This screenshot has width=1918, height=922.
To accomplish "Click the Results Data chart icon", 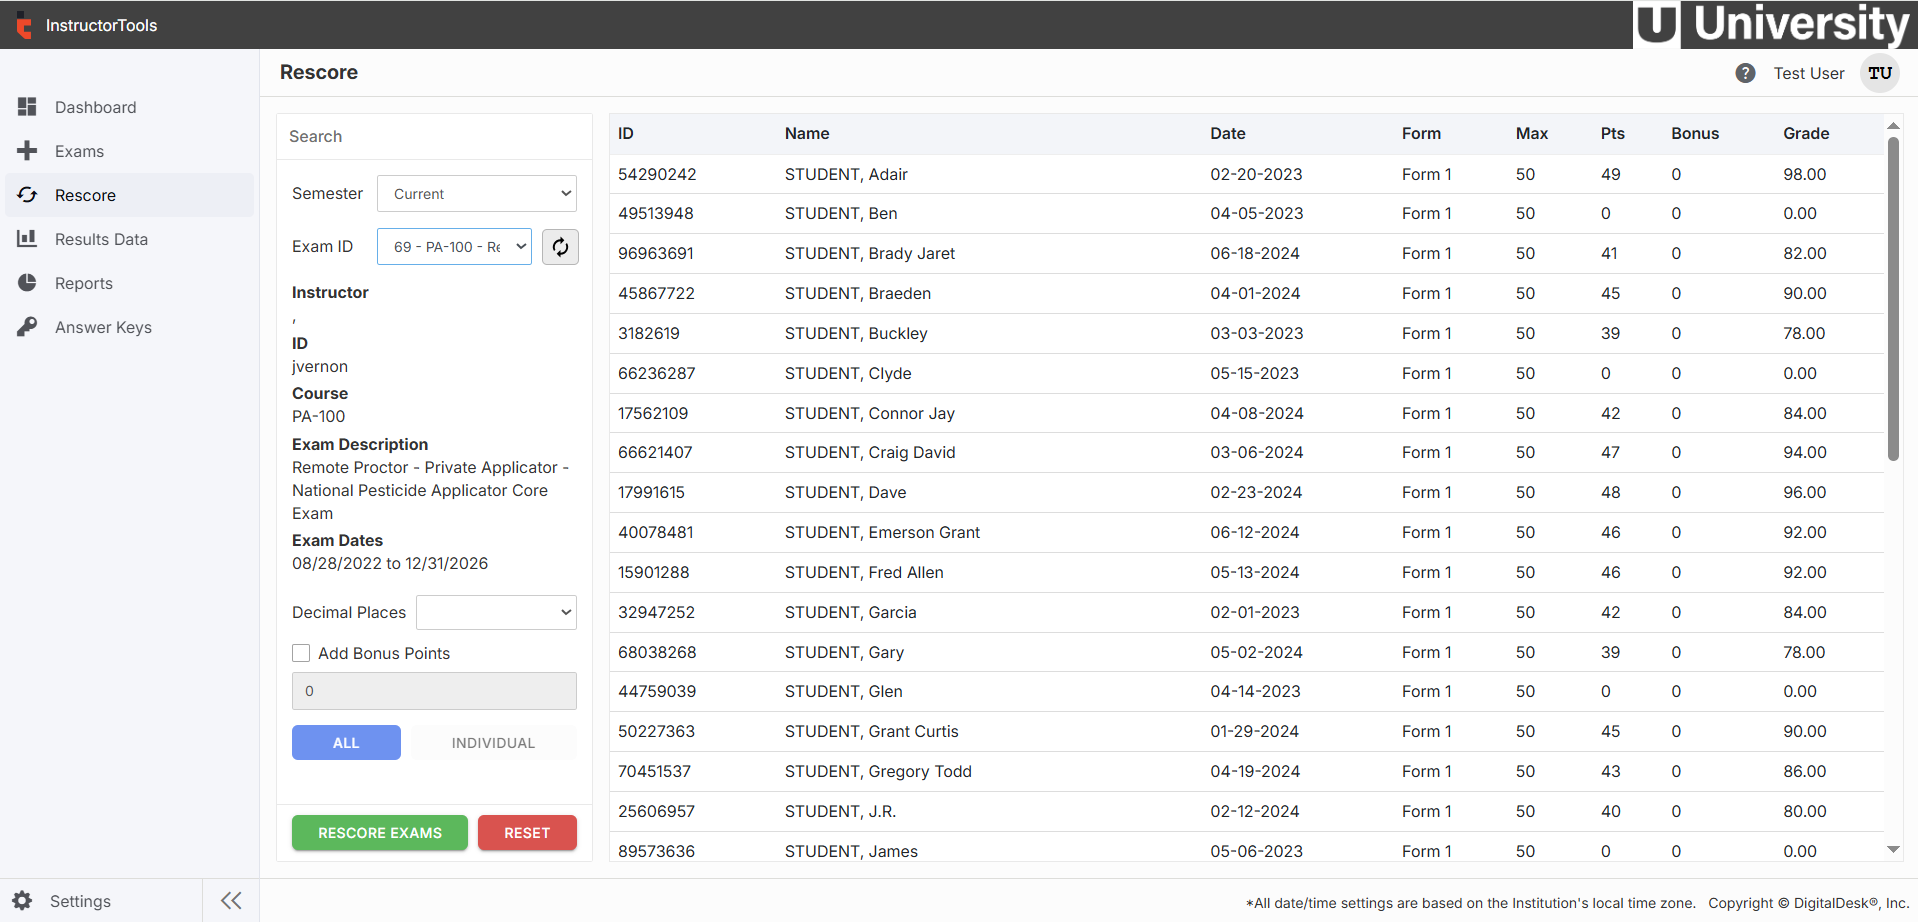I will [x=27, y=239].
